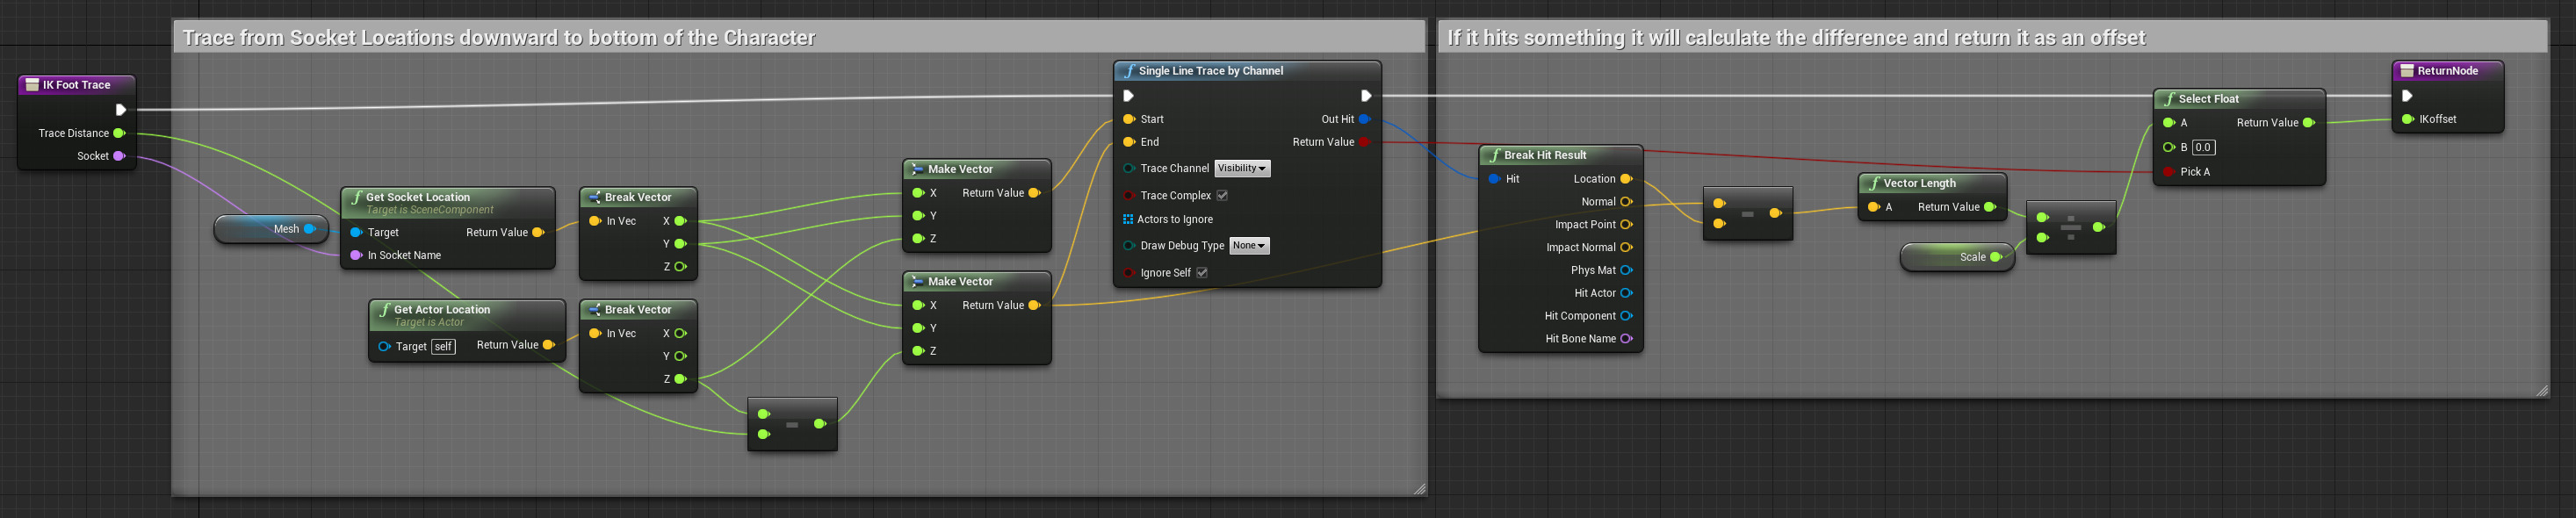Click the Location pin on Break Hit Result
This screenshot has width=2576, height=518.
tap(1625, 179)
